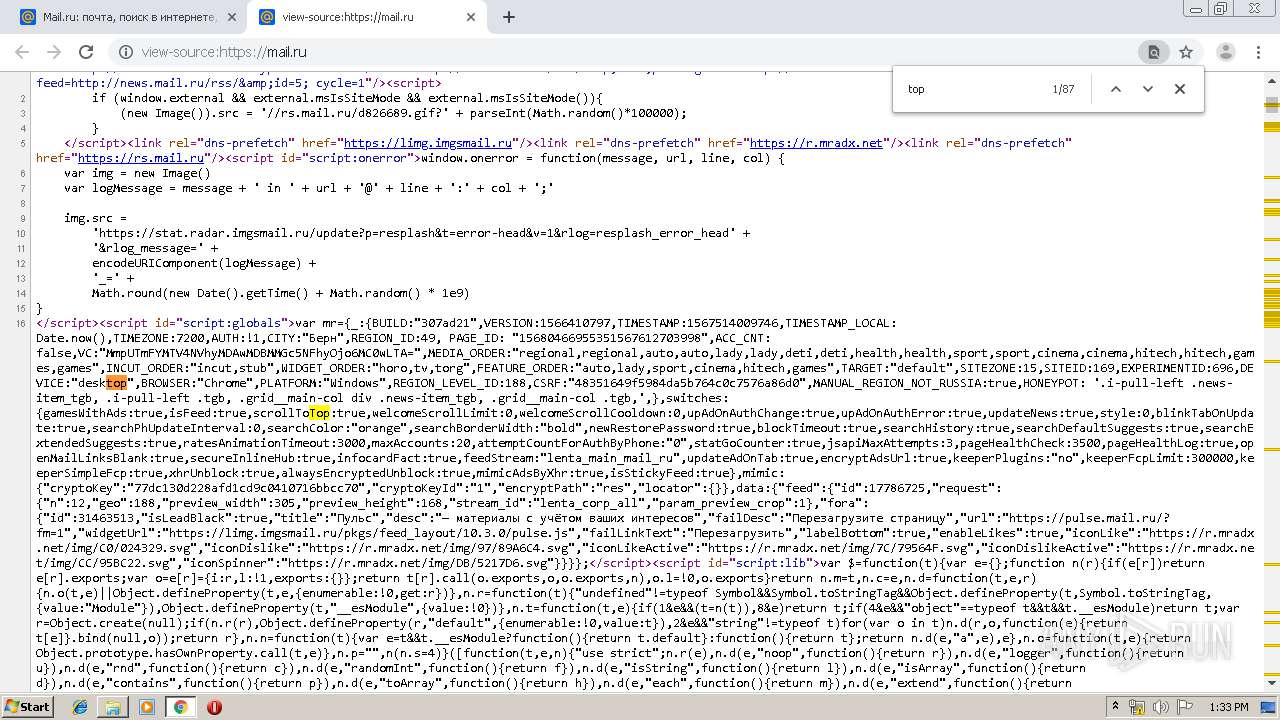Go back to the previous page
1280x720 pixels.
pyautogui.click(x=22, y=52)
